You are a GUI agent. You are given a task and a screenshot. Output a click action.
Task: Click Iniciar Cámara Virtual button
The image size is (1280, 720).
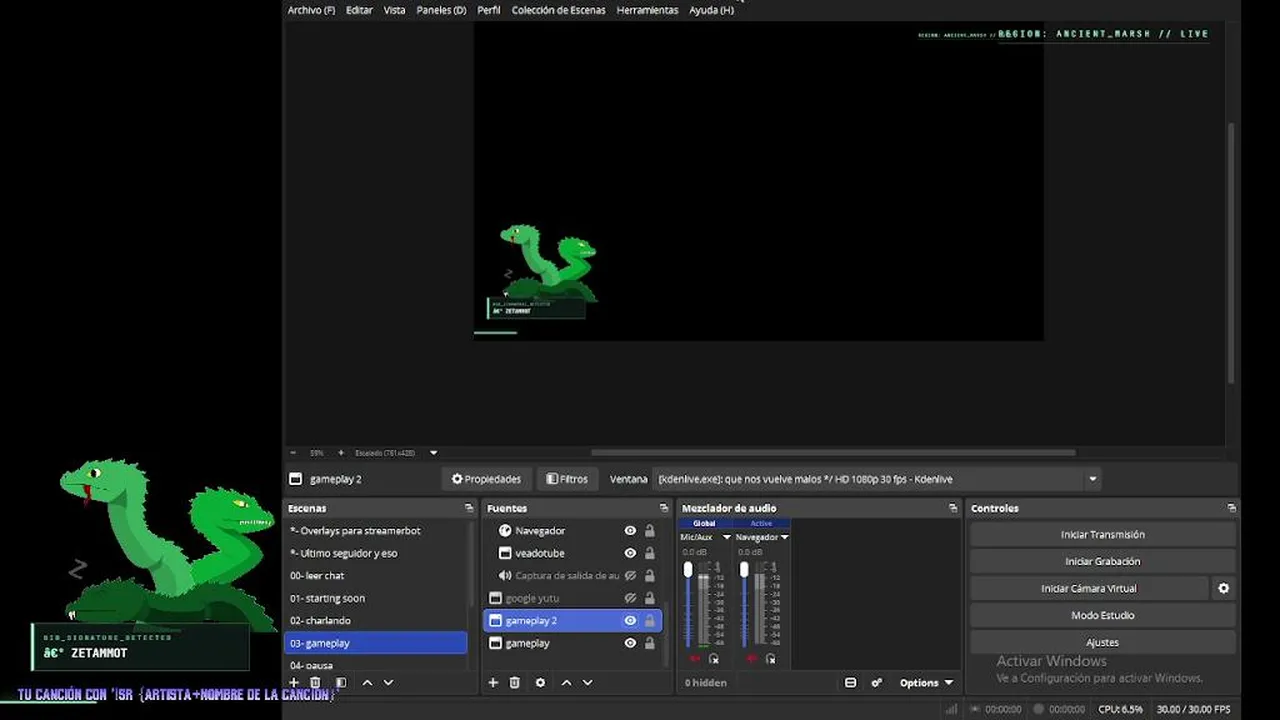[x=1089, y=588]
